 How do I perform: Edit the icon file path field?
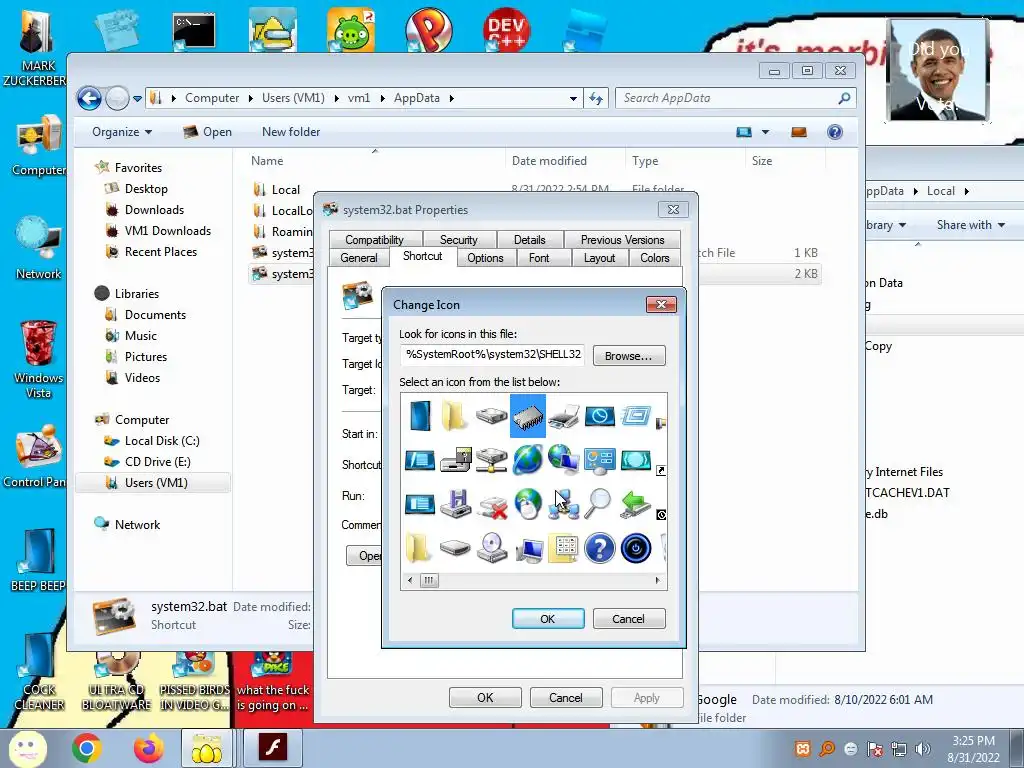[x=492, y=355]
